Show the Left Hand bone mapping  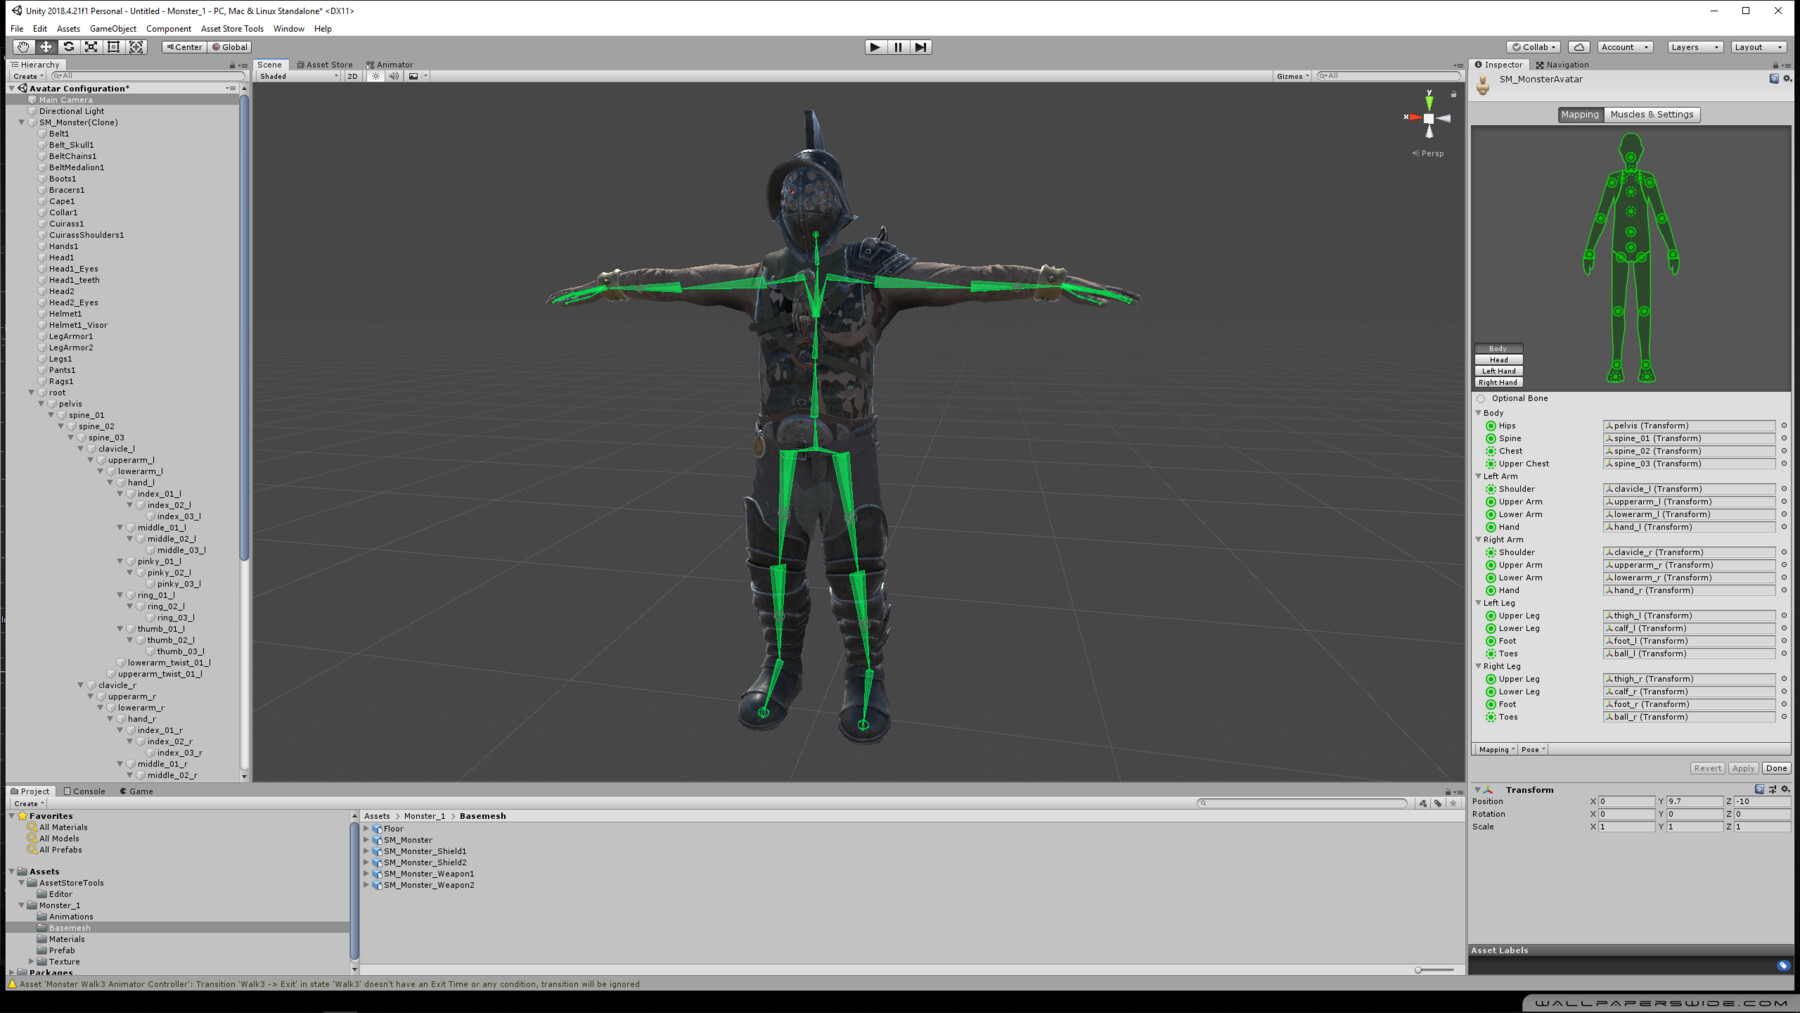1498,371
